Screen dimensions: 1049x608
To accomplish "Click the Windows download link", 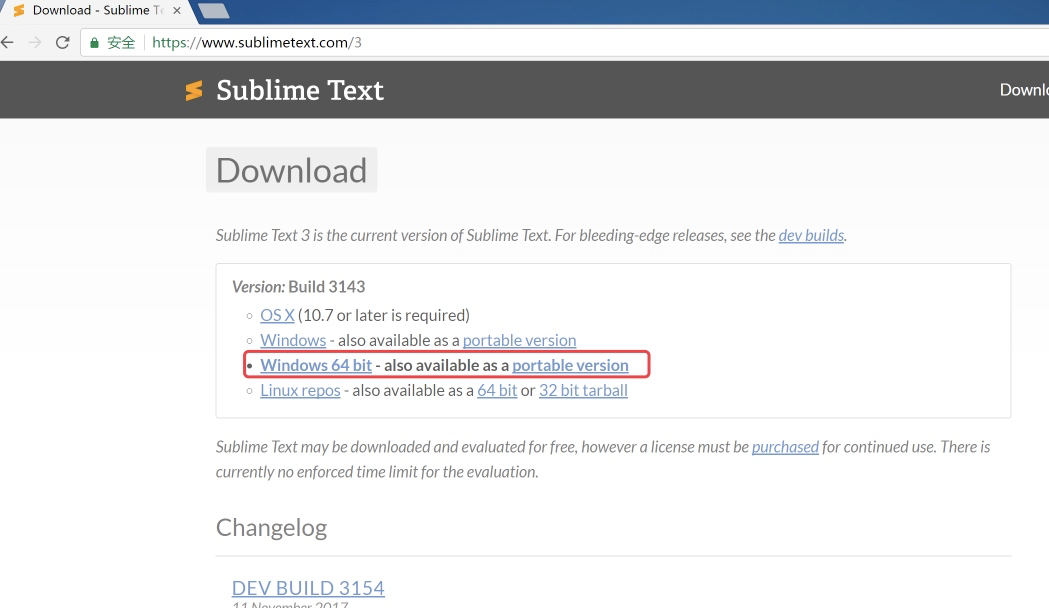I will tap(293, 340).
